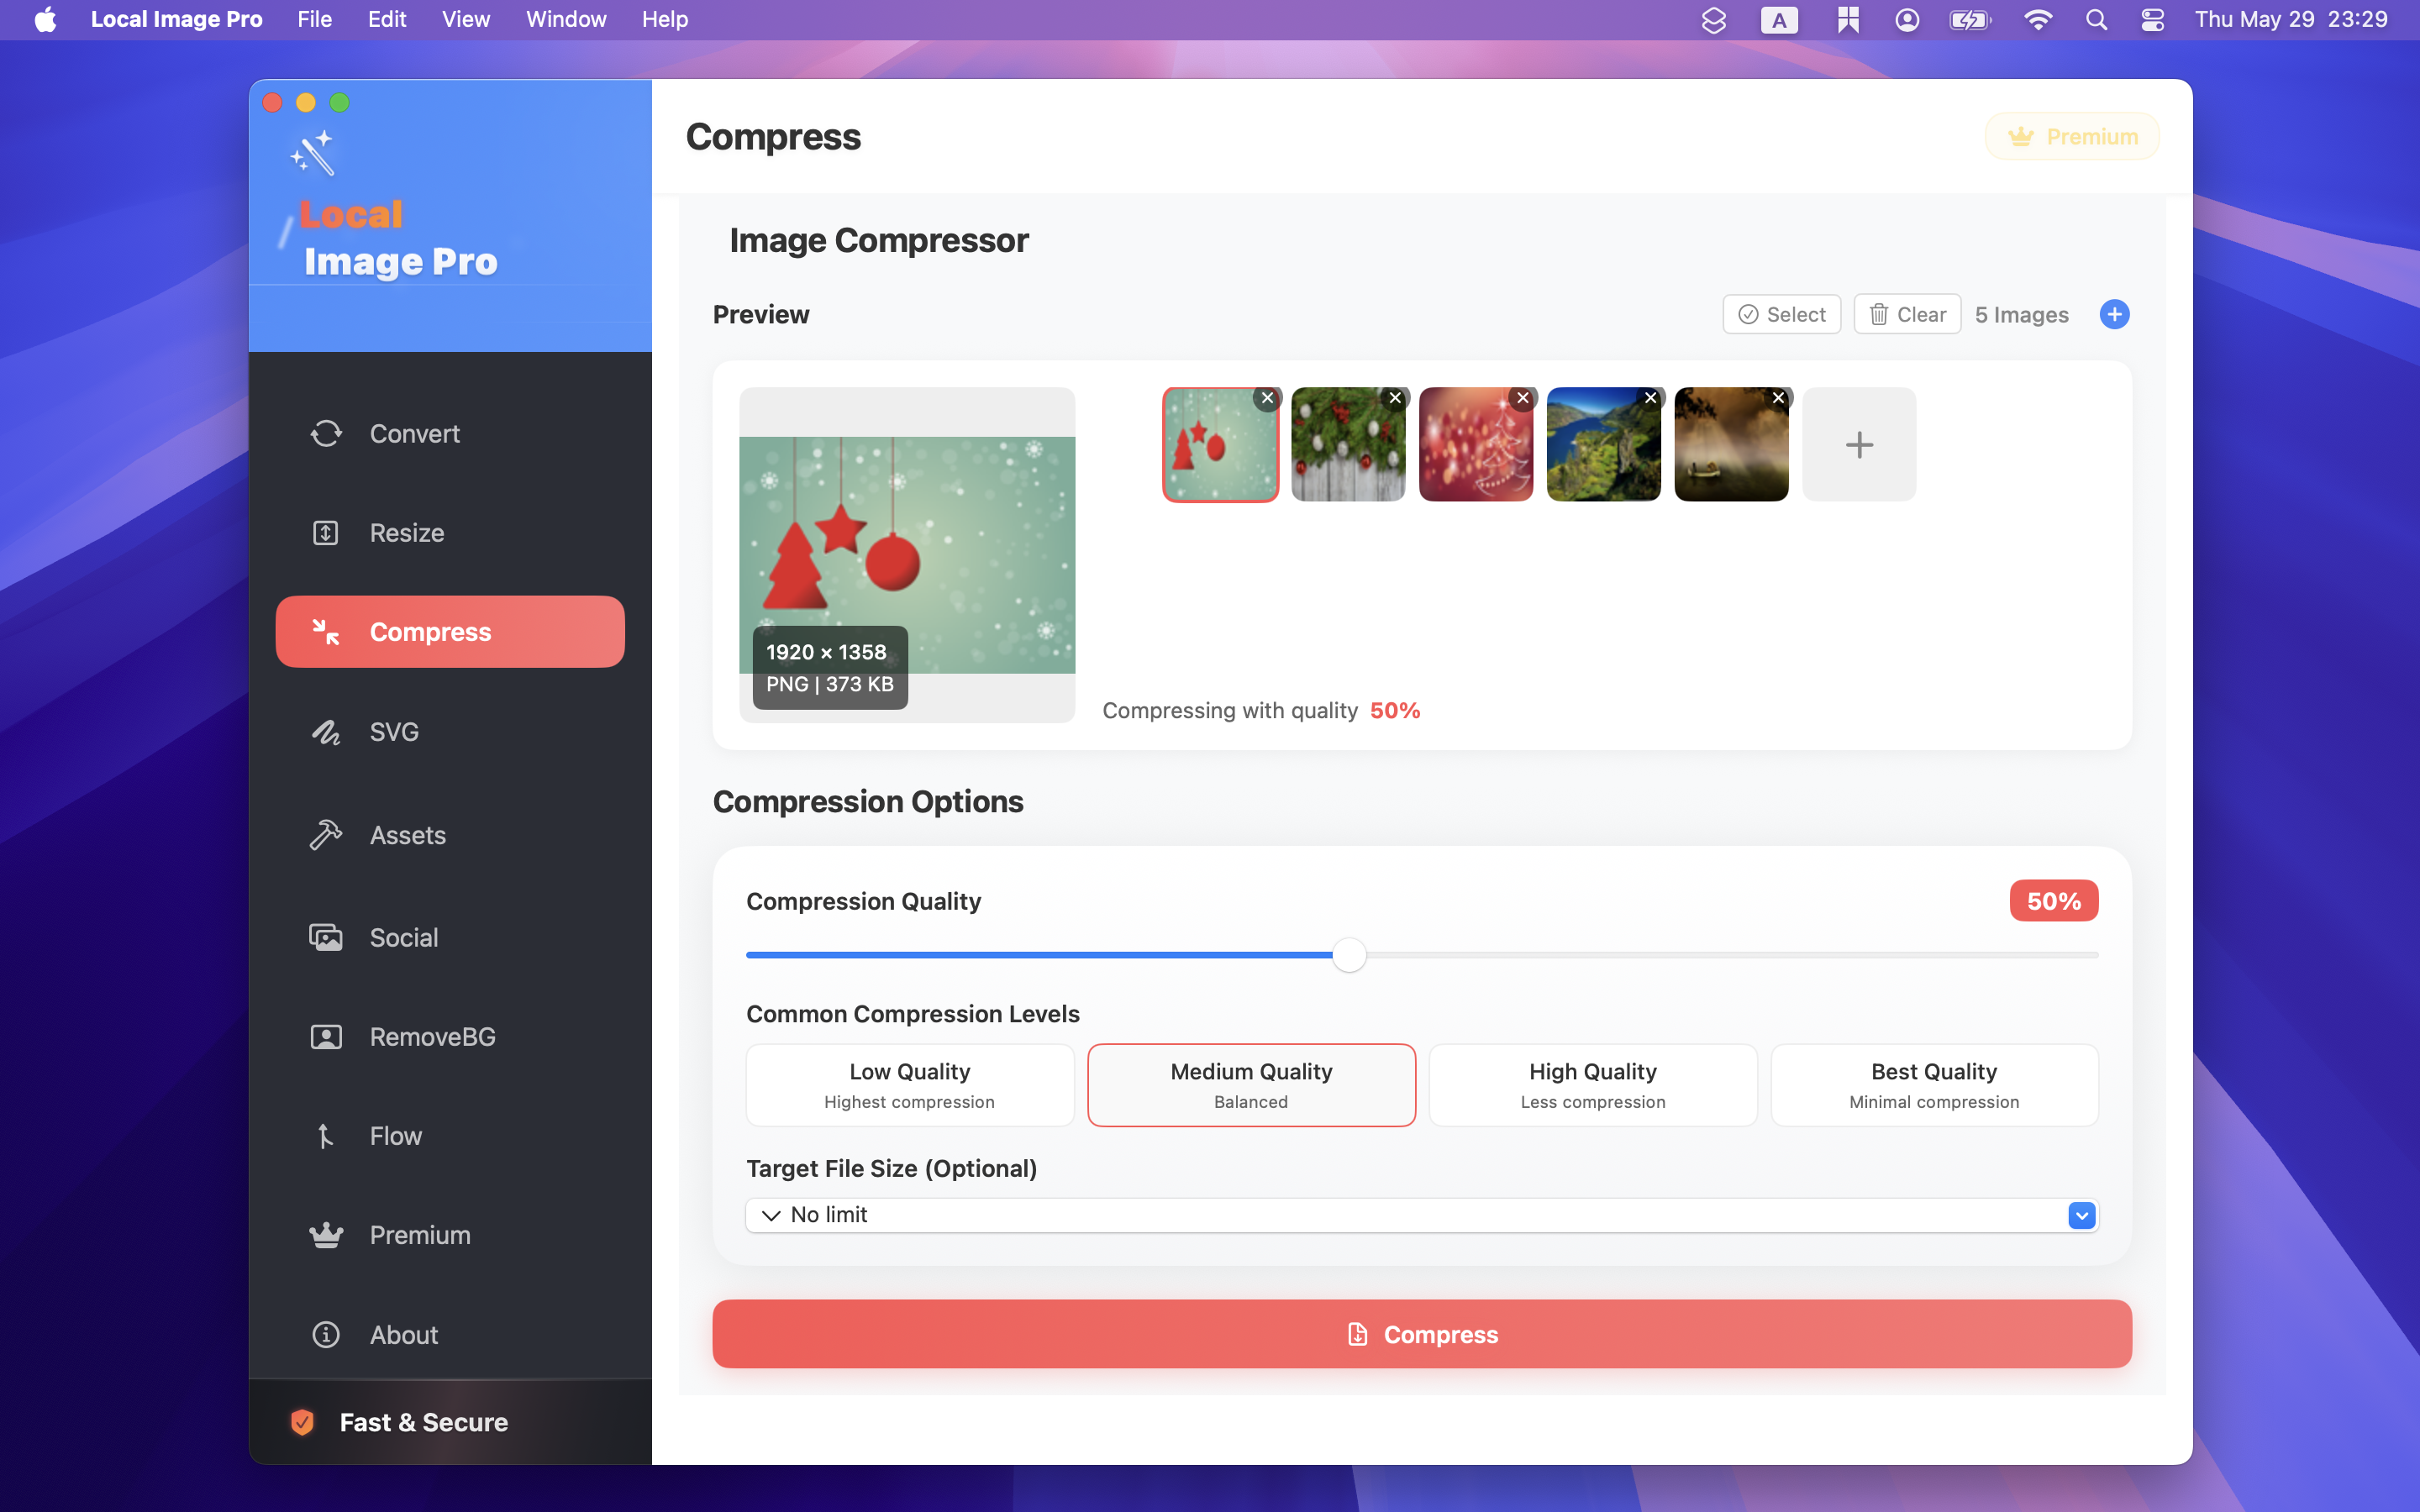Click the blue plus add-images icon
This screenshot has width=2420, height=1512.
click(2114, 314)
